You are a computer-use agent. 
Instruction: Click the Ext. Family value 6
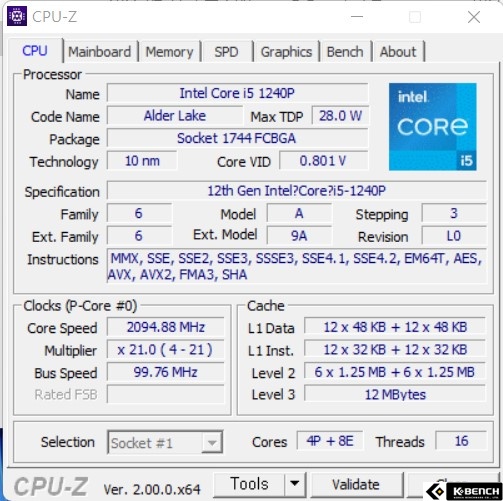(139, 236)
